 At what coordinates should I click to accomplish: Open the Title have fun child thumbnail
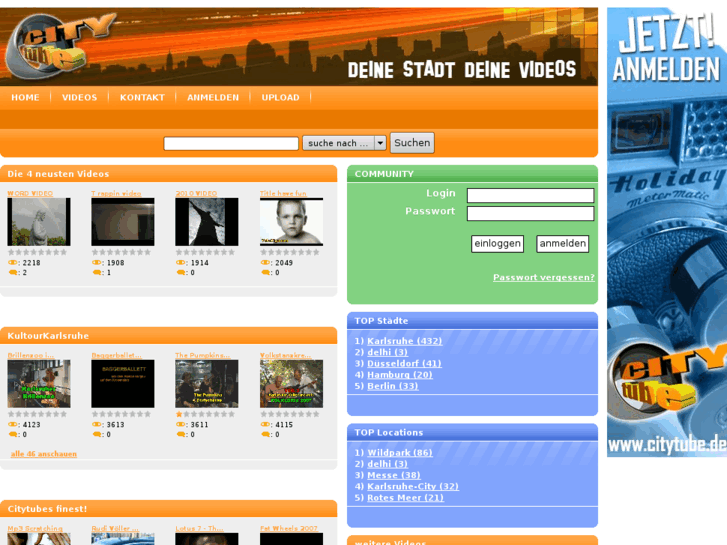[x=292, y=222]
